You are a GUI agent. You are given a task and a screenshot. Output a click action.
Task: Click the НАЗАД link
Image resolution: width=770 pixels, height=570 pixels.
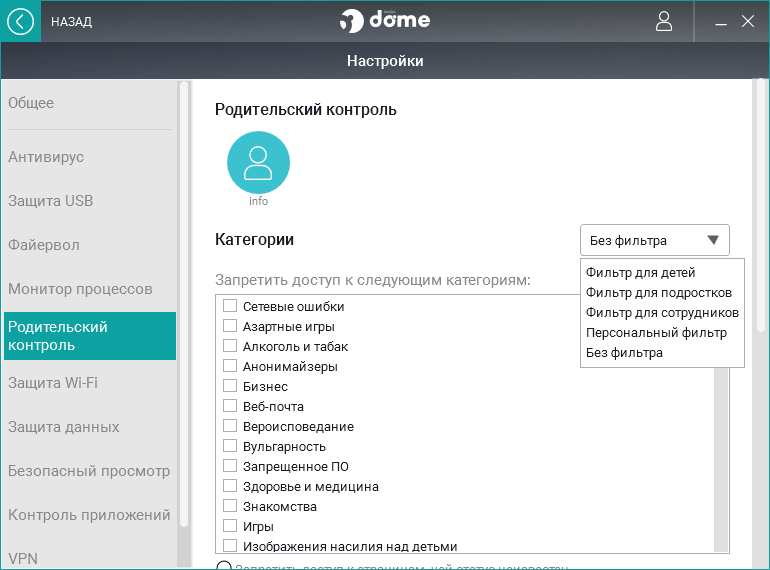(x=71, y=22)
